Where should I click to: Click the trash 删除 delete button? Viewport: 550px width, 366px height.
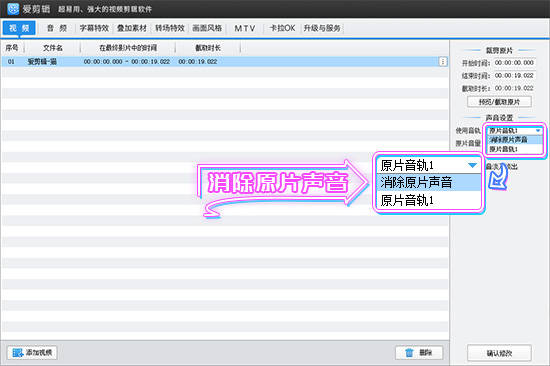(x=419, y=353)
